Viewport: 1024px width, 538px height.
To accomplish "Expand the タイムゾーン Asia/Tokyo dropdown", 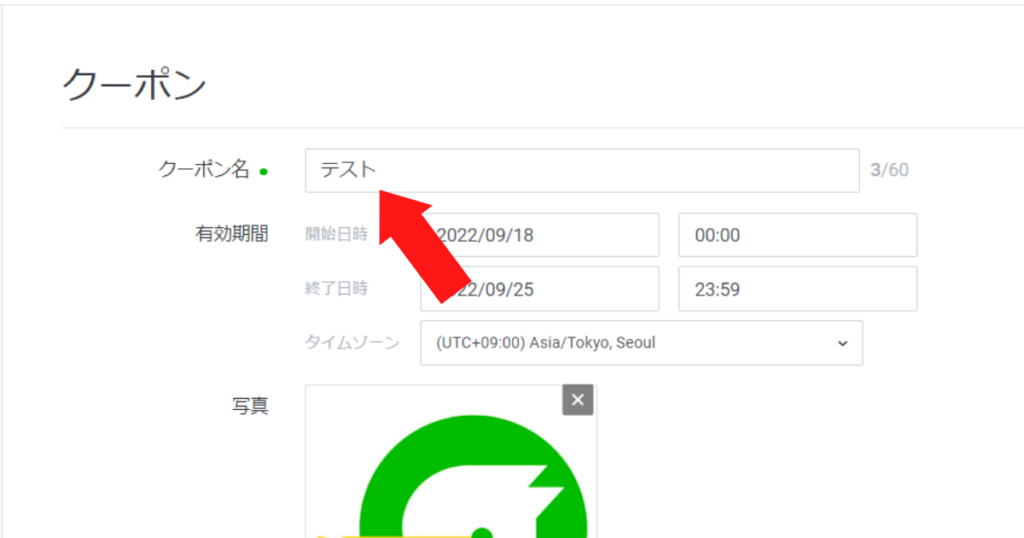I will [641, 343].
